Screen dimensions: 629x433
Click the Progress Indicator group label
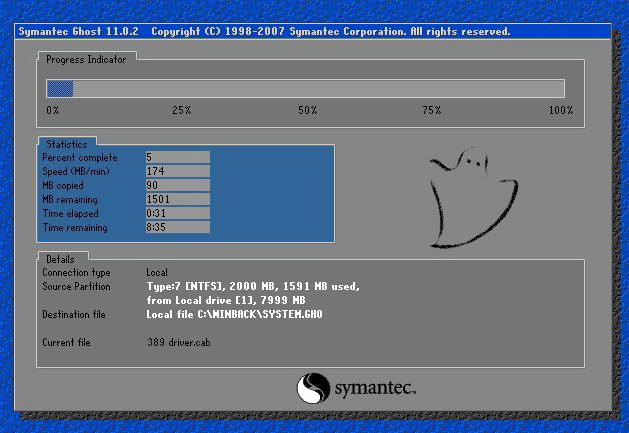[87, 59]
